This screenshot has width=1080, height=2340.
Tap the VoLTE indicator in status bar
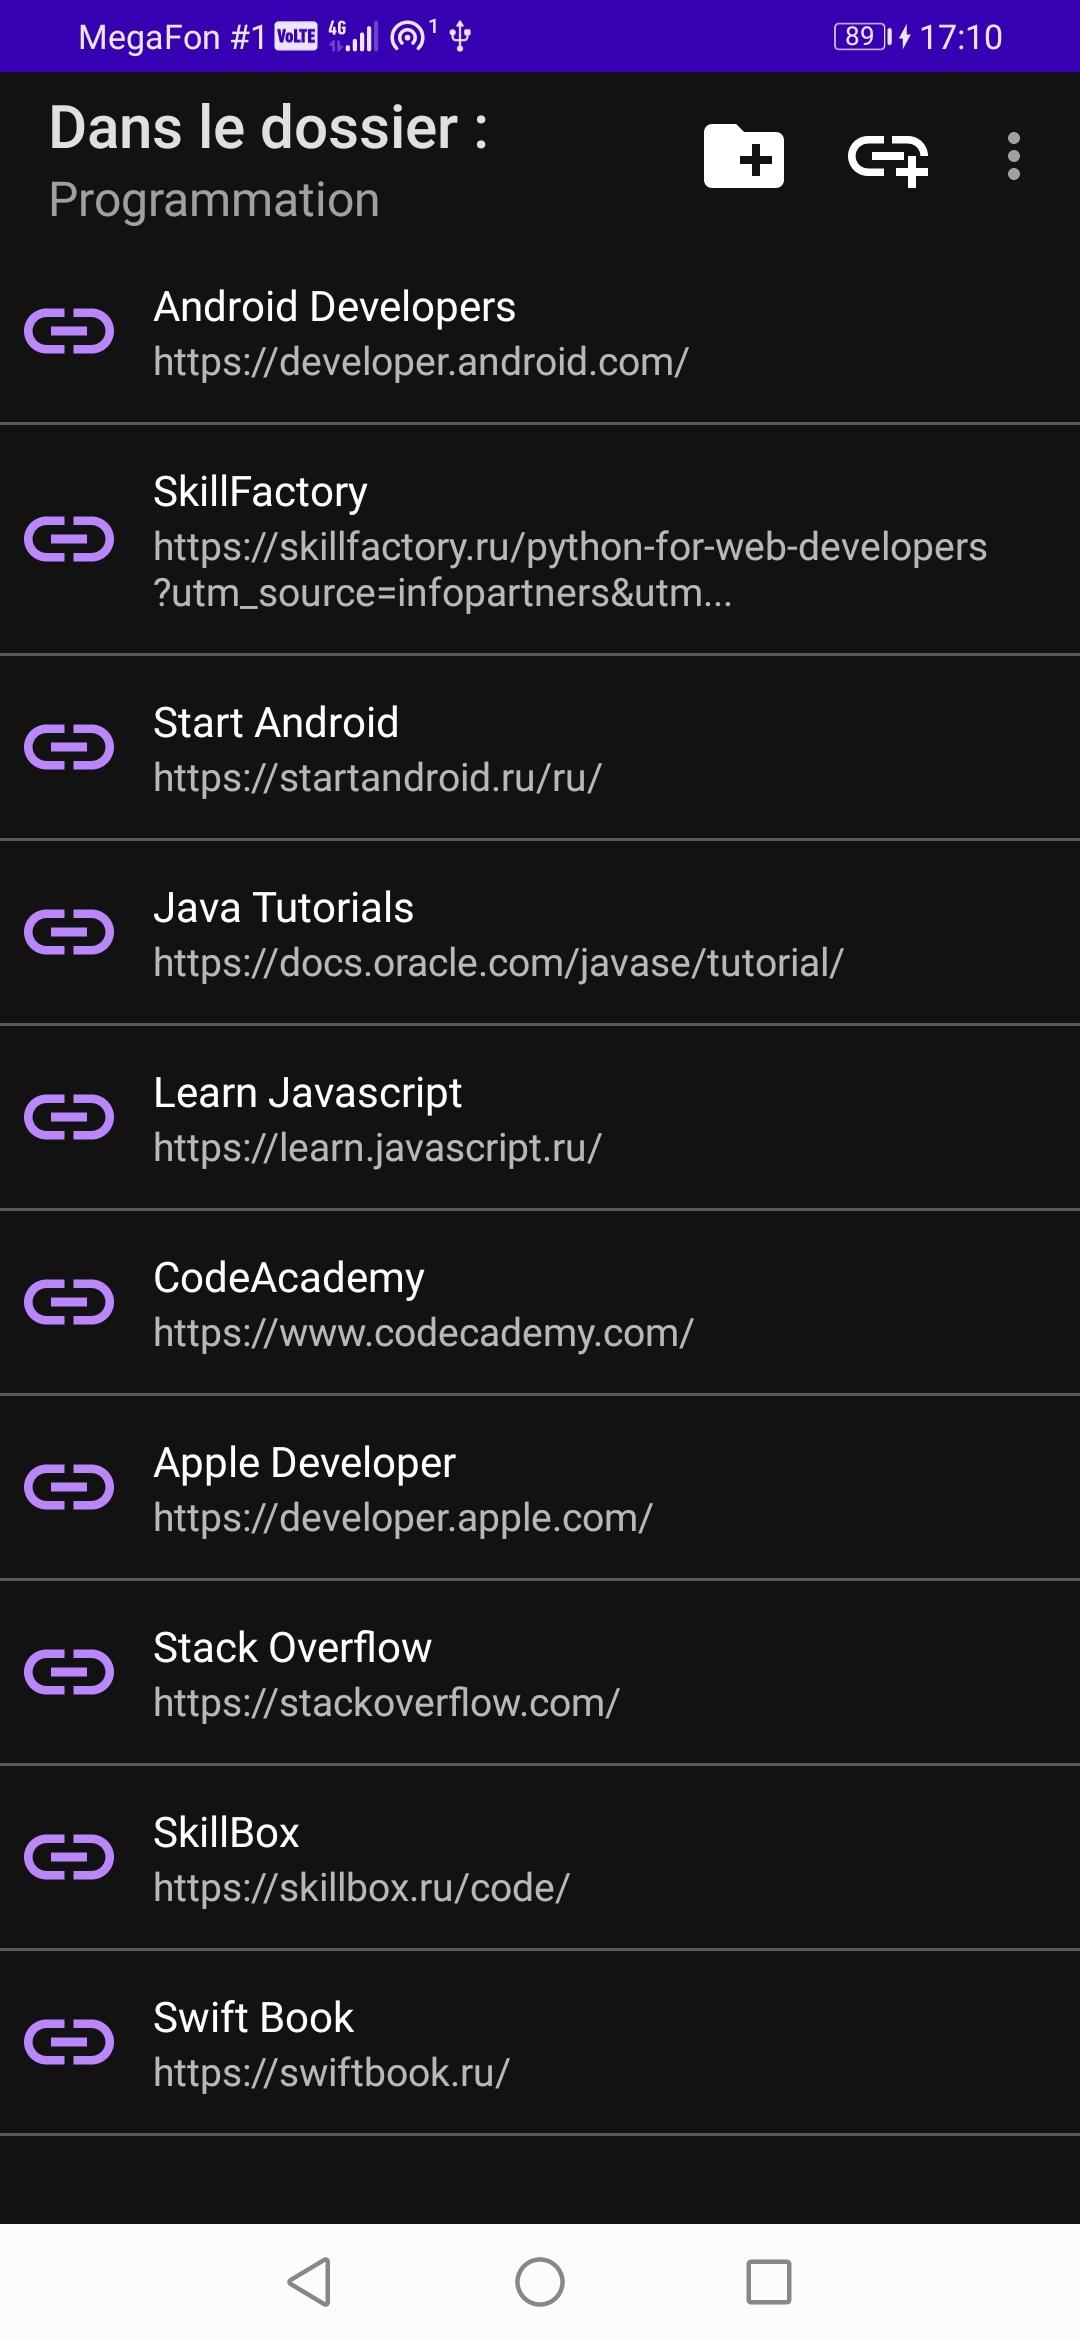pyautogui.click(x=296, y=37)
